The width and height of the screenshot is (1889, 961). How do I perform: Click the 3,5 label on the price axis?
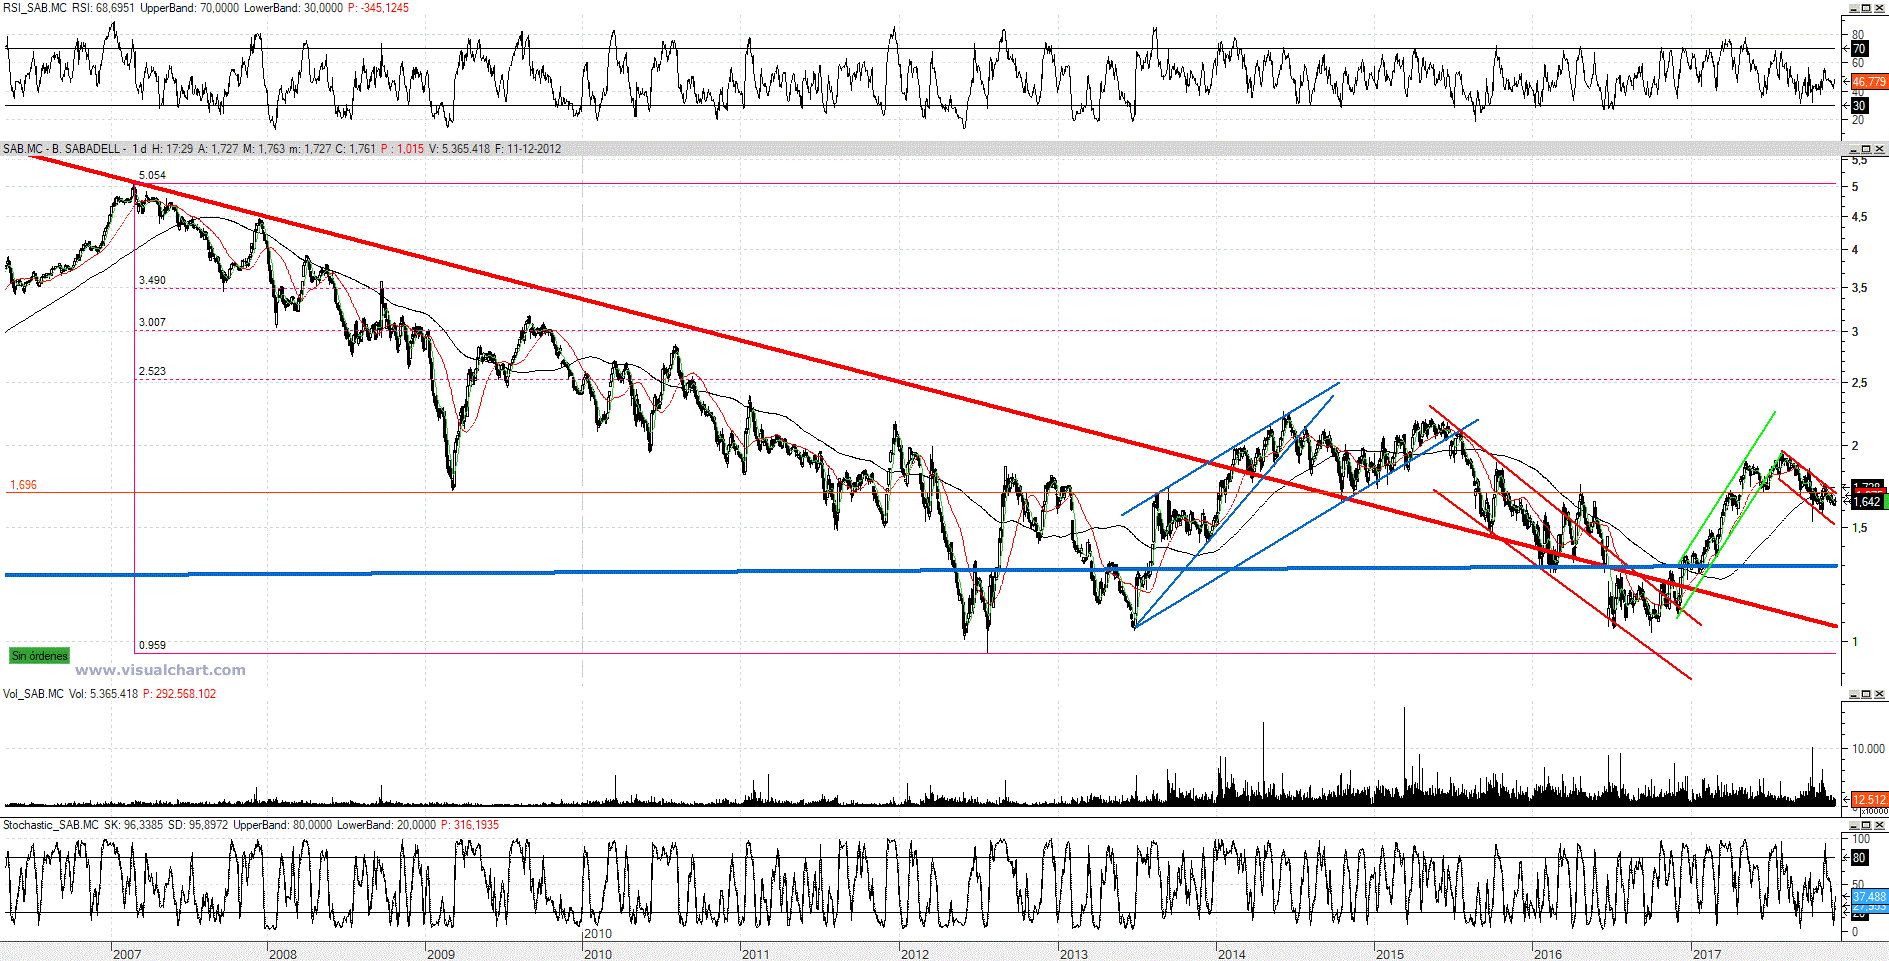[1860, 288]
